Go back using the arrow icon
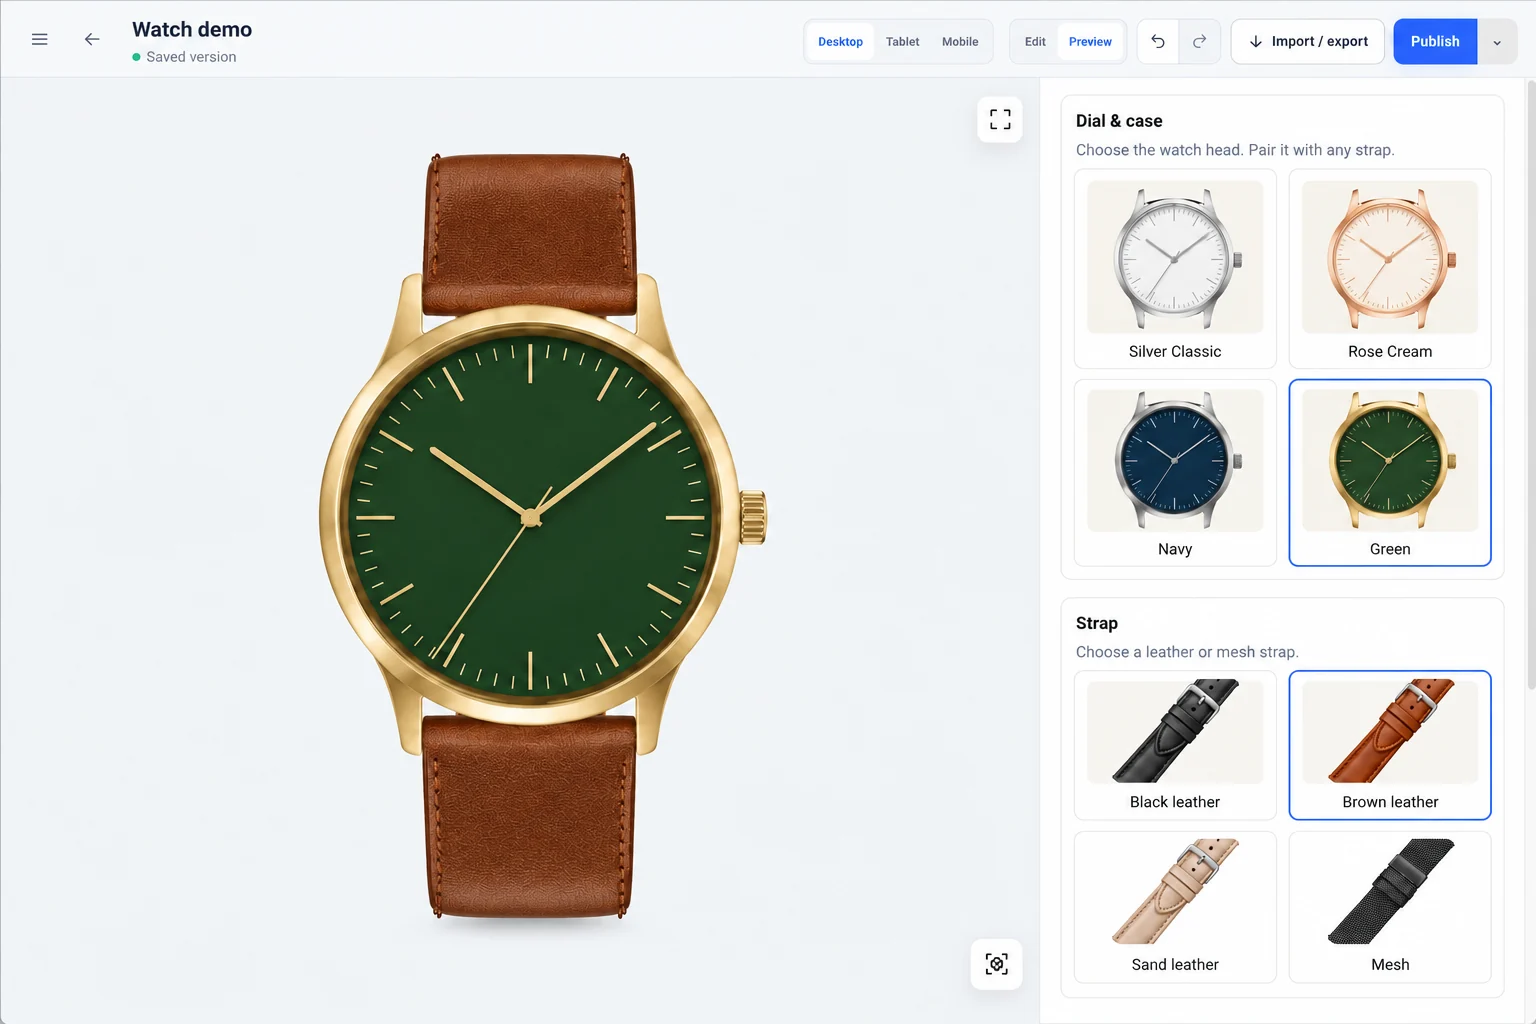Image resolution: width=1536 pixels, height=1024 pixels. [x=92, y=40]
